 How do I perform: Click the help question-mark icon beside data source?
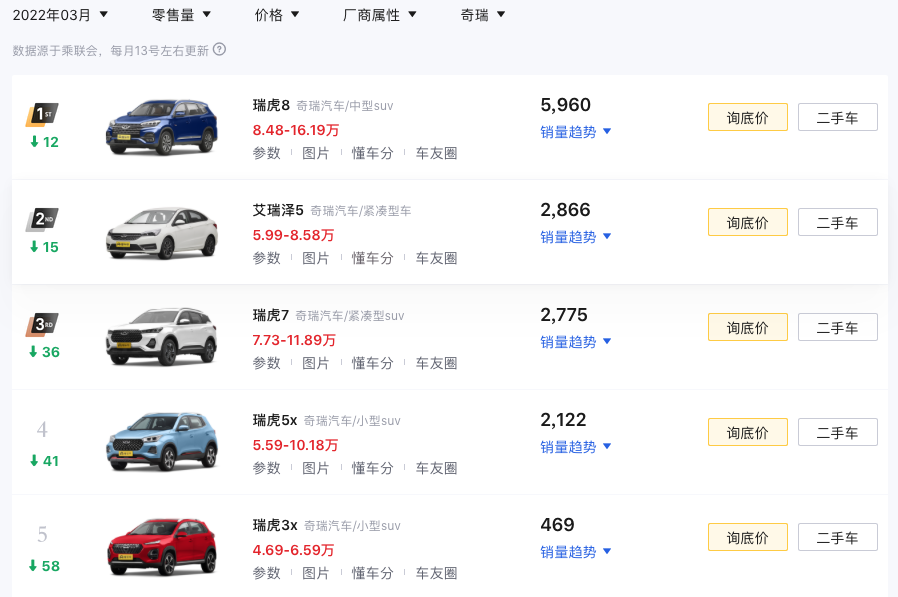click(219, 50)
